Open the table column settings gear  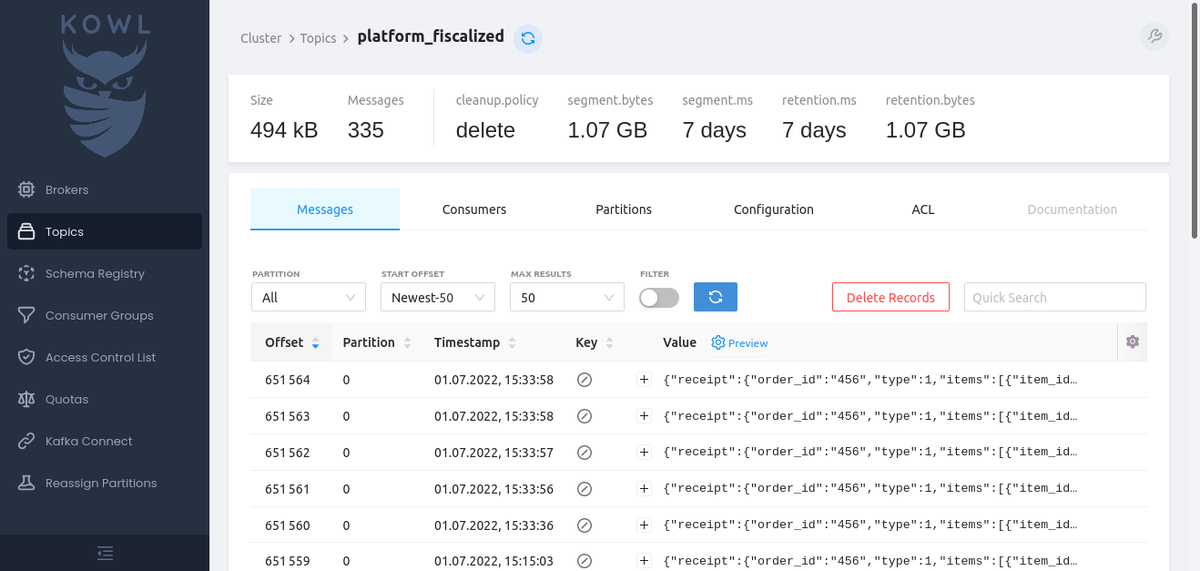pyautogui.click(x=1132, y=342)
